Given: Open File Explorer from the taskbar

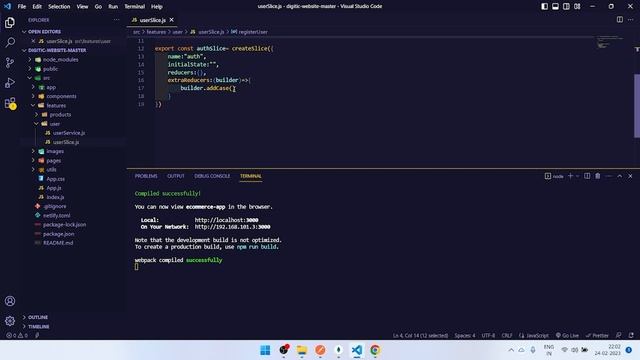Looking at the screenshot, I should point(302,350).
